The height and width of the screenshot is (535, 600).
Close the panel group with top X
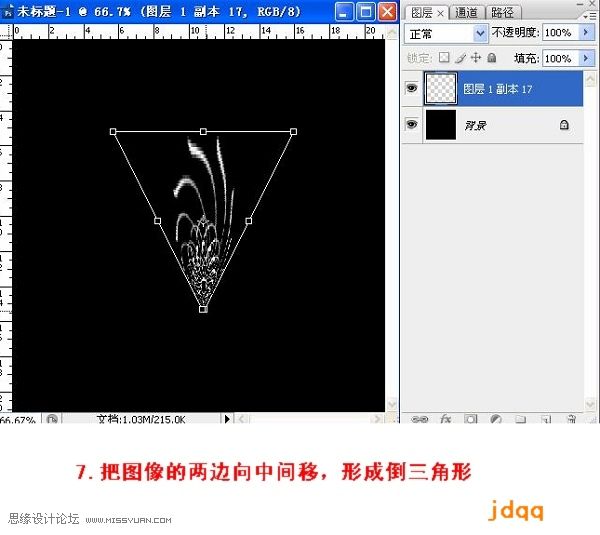[593, 3]
